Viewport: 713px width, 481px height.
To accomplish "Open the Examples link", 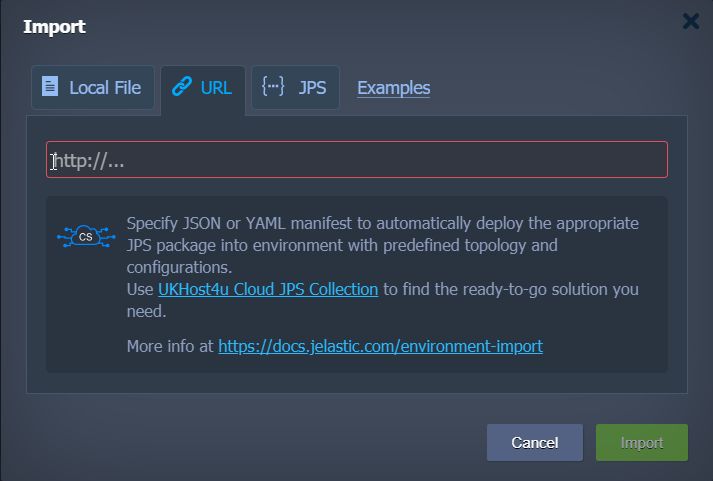I will click(x=393, y=88).
